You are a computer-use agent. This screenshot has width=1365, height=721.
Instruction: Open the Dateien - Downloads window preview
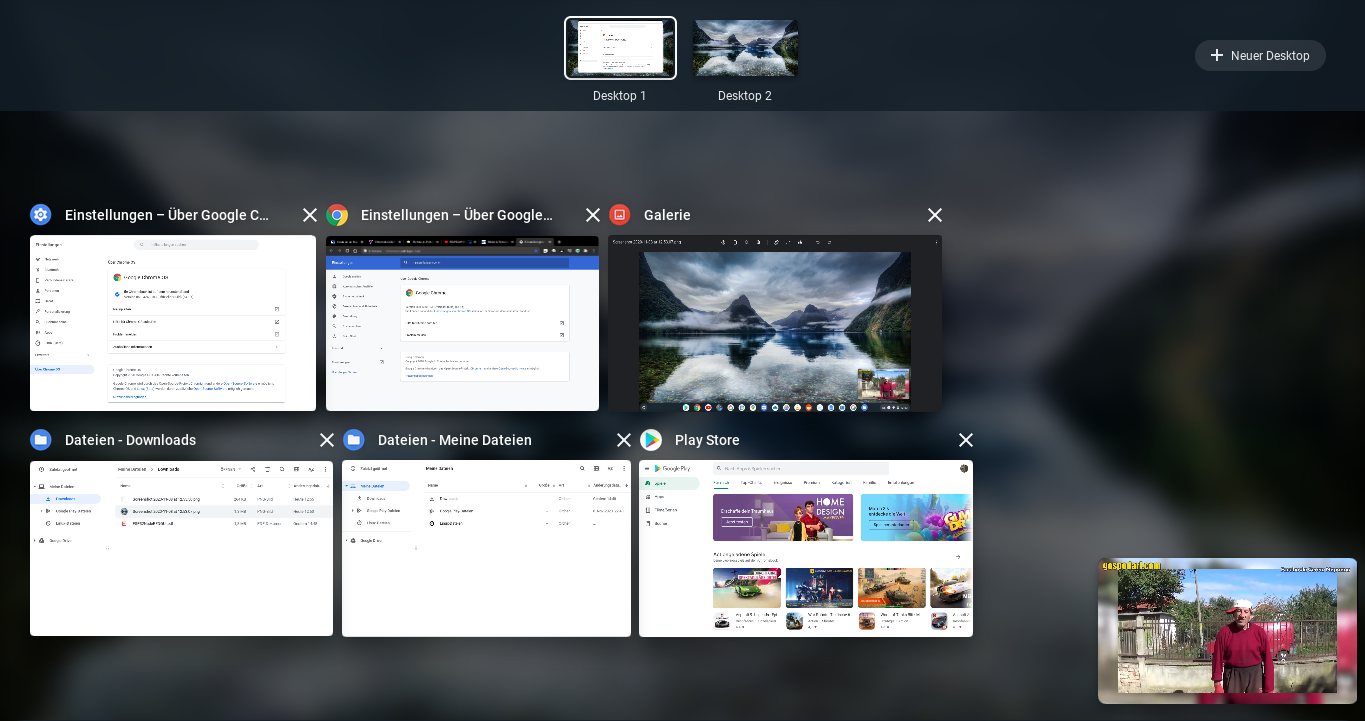181,548
